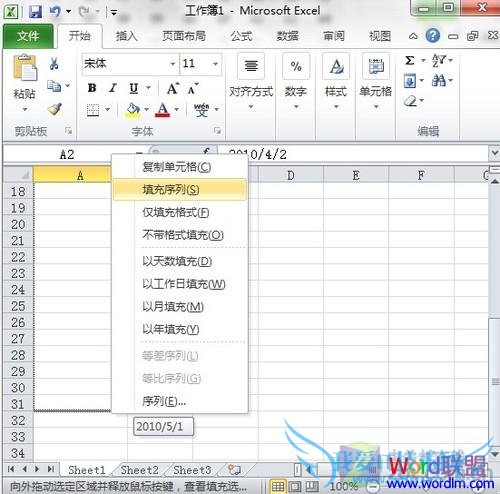The height and width of the screenshot is (494, 500).
Task: Click the insert new worksheet icon
Action: 234,470
